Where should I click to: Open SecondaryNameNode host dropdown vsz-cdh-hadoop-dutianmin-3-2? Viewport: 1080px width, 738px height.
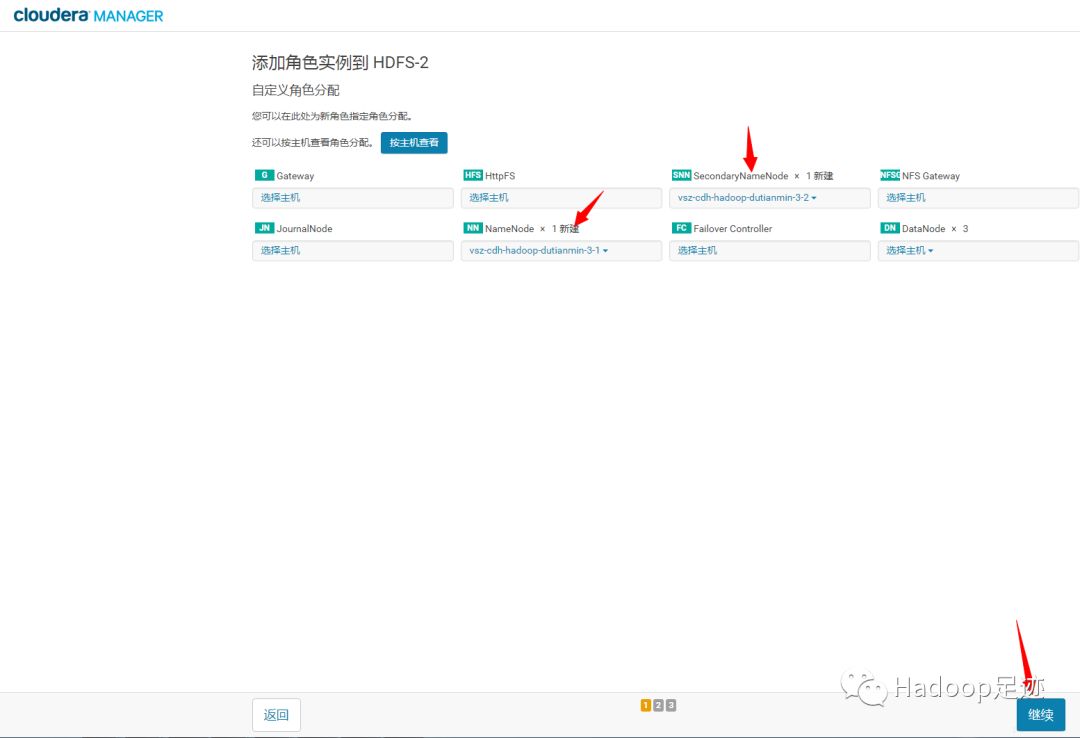coord(769,198)
